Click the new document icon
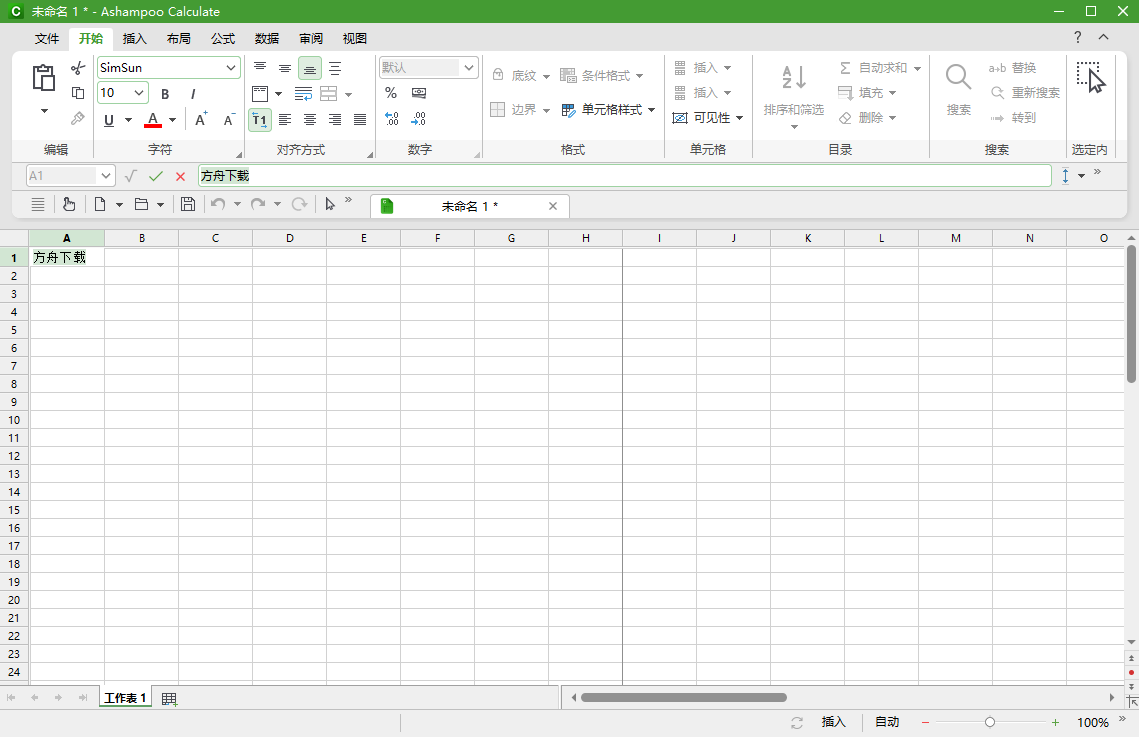 tap(100, 204)
